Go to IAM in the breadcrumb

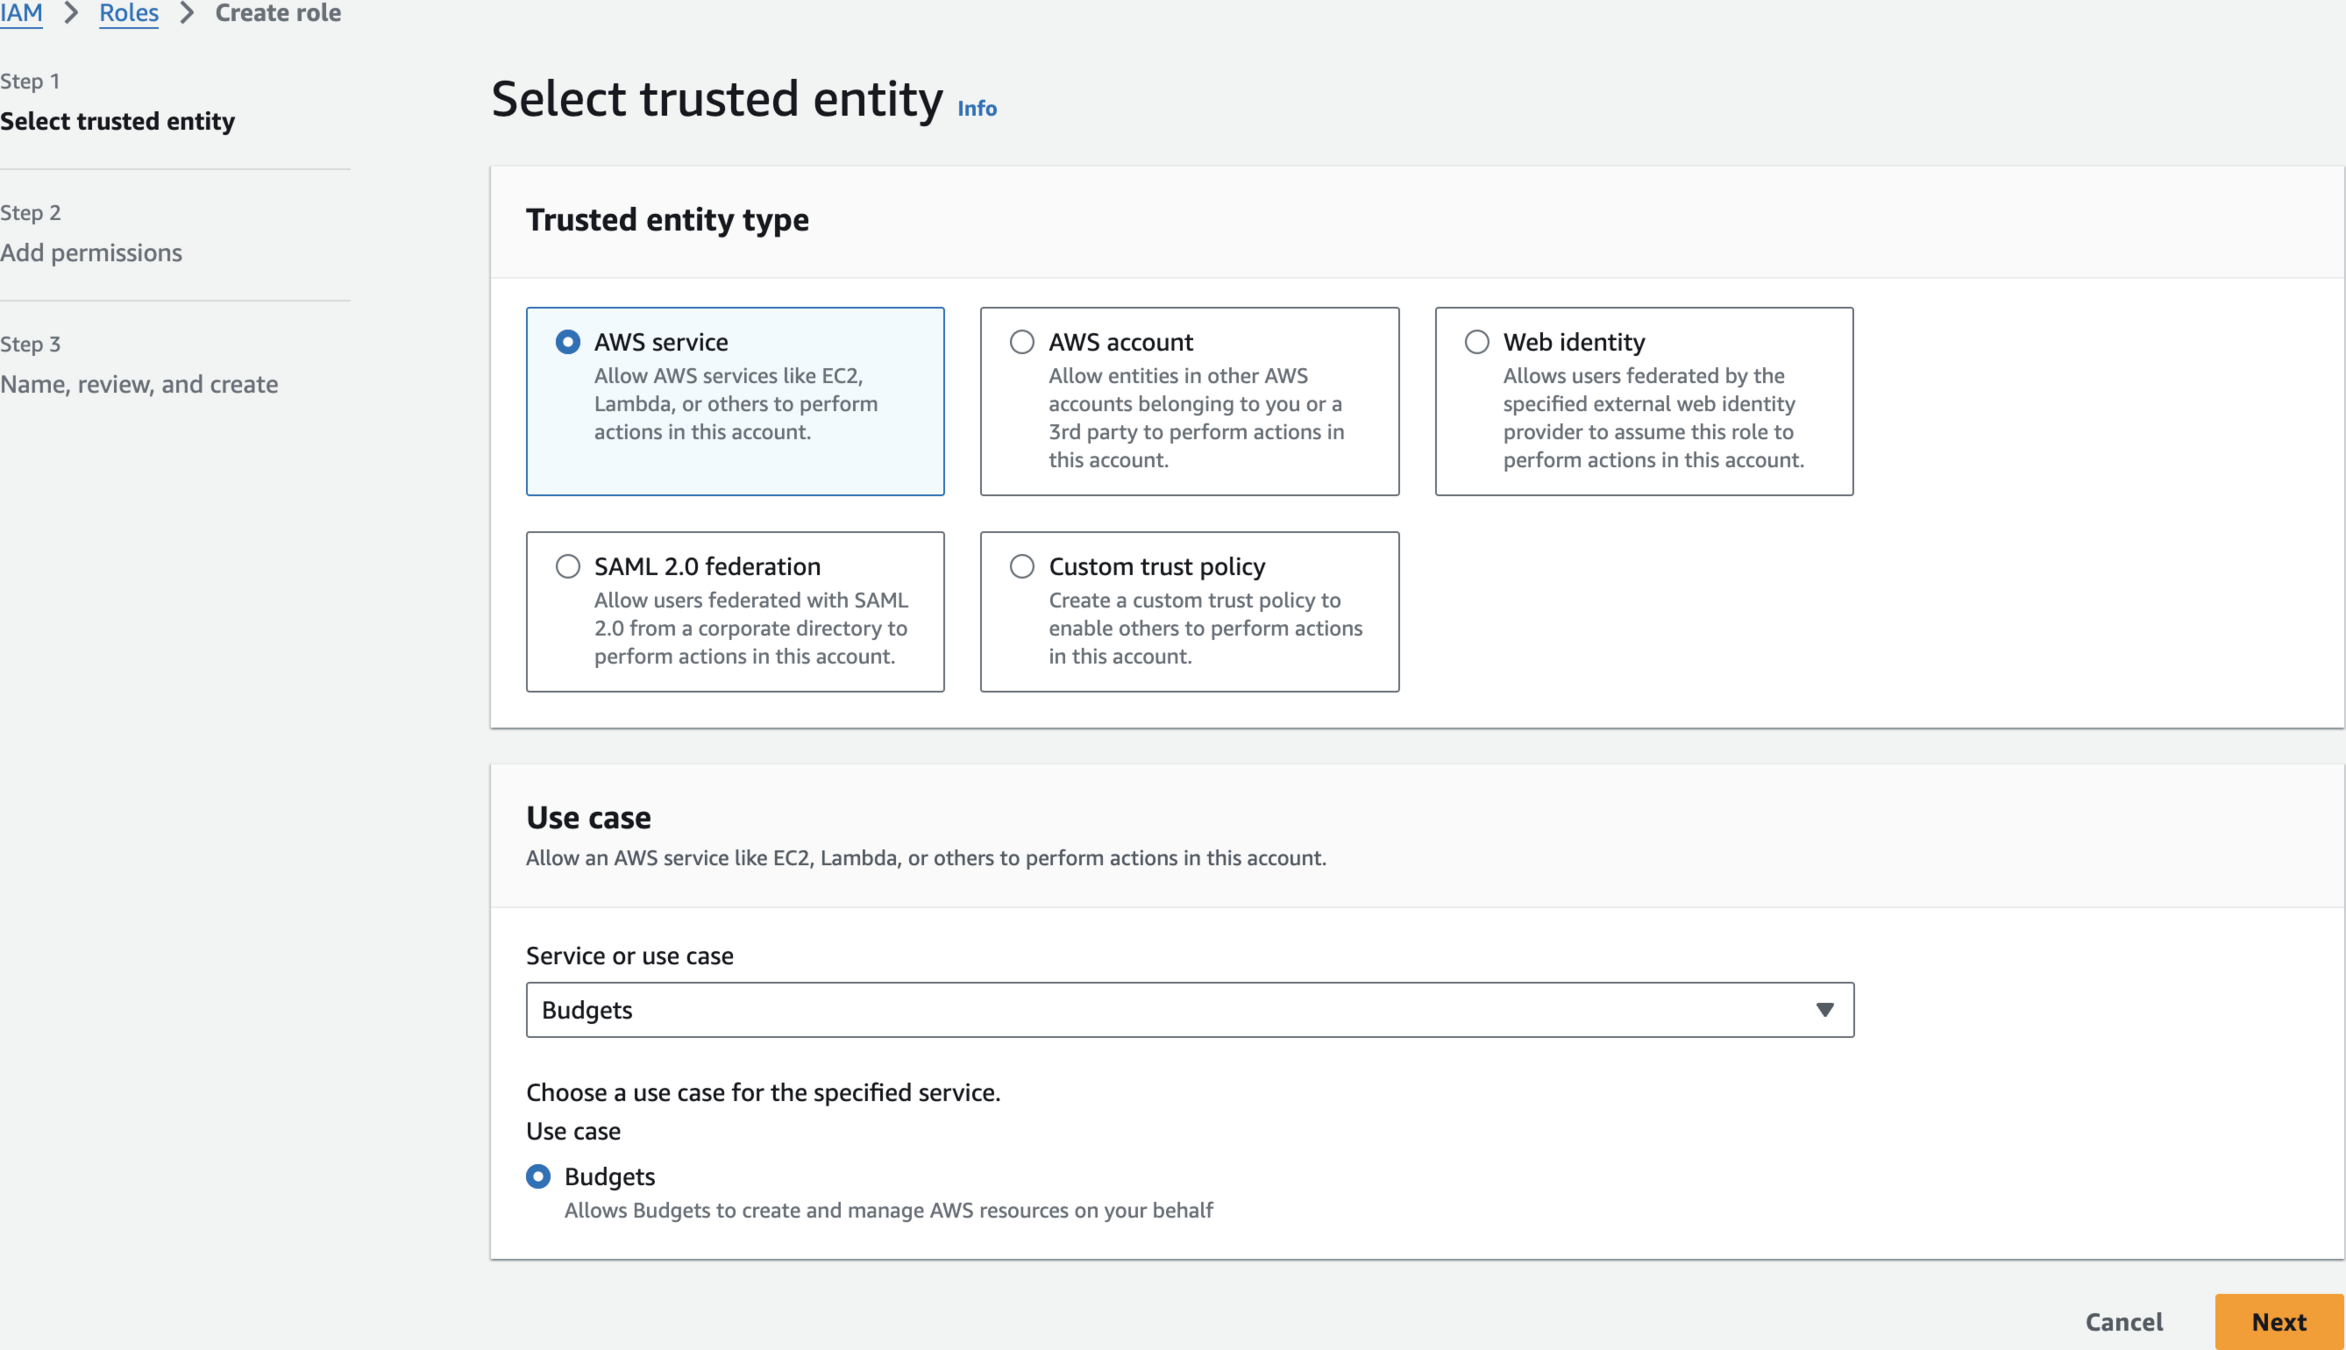click(21, 13)
